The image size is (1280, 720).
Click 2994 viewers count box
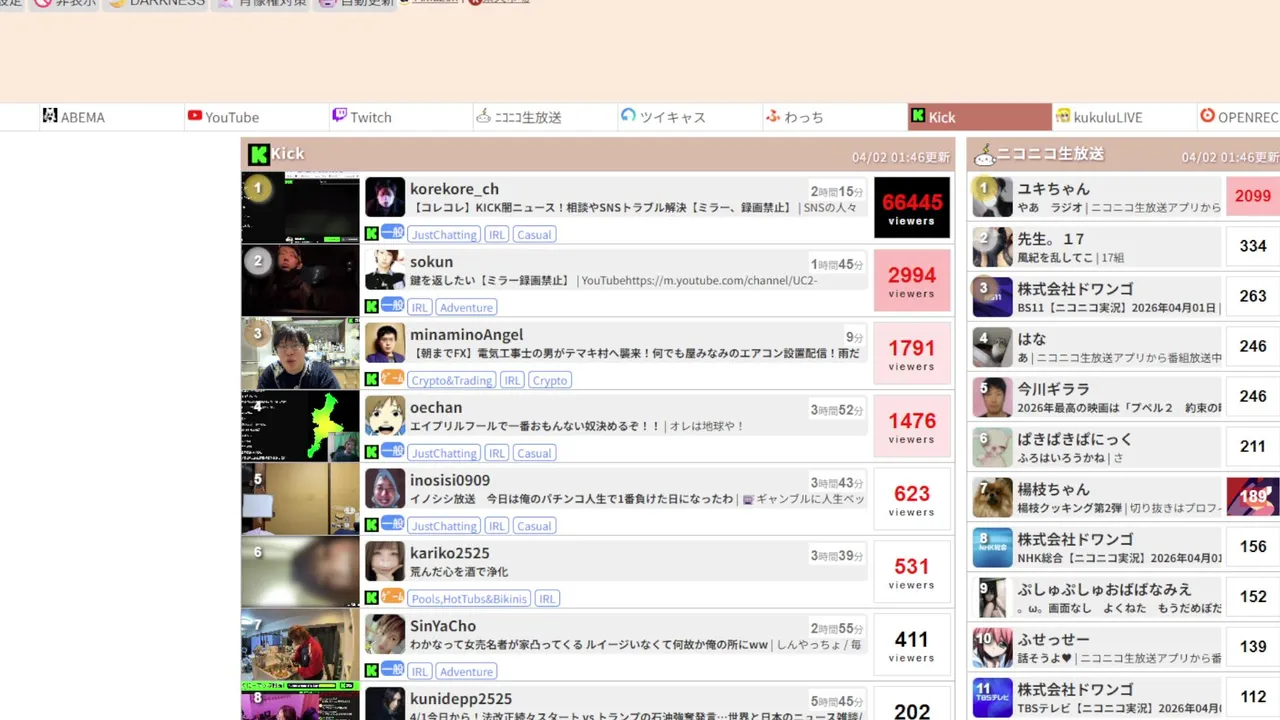pyautogui.click(x=912, y=281)
